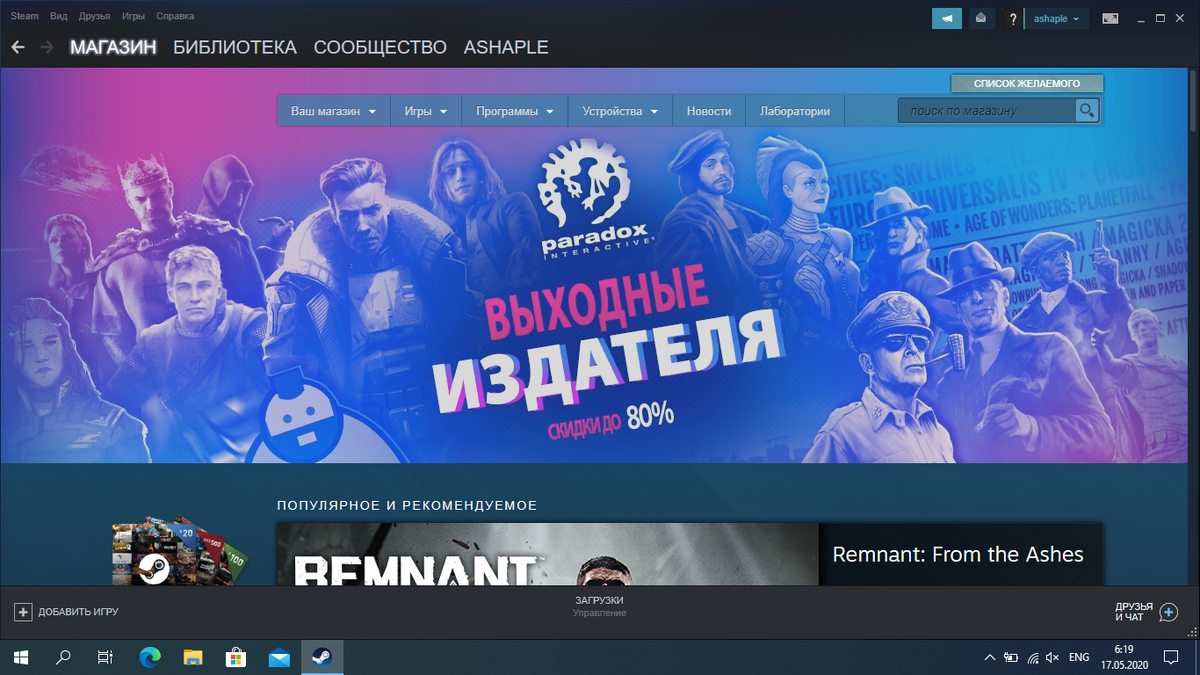This screenshot has width=1200, height=675.
Task: Open the notification center icon
Action: 1171,657
